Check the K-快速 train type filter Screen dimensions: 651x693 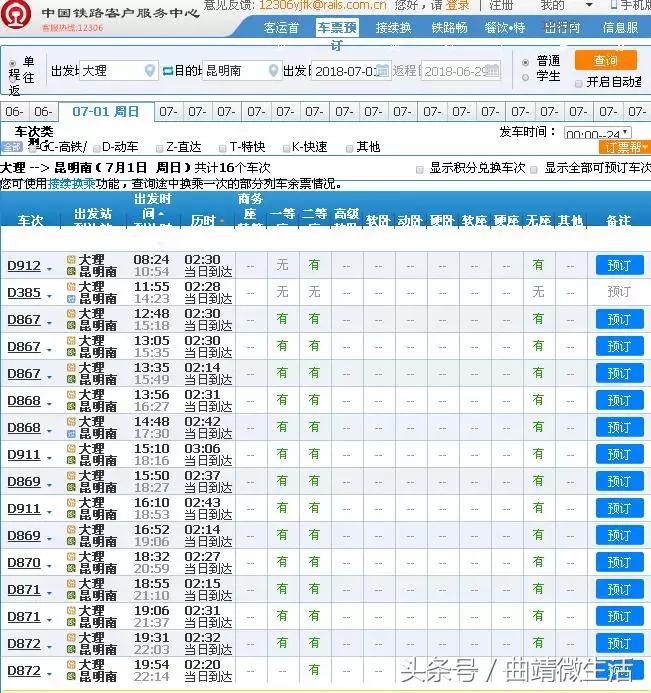[x=286, y=148]
